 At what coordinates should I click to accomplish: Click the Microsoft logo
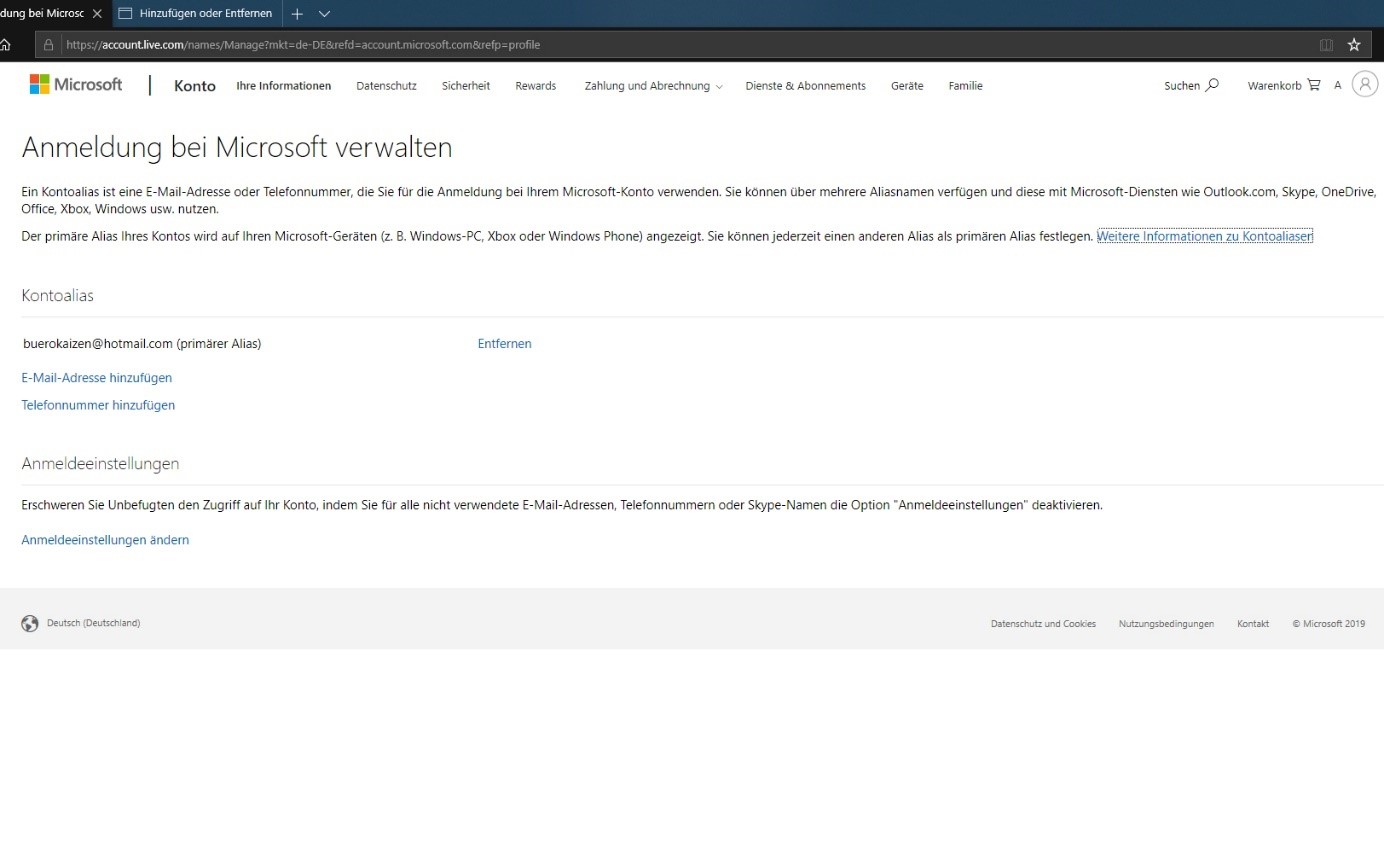pyautogui.click(x=76, y=85)
